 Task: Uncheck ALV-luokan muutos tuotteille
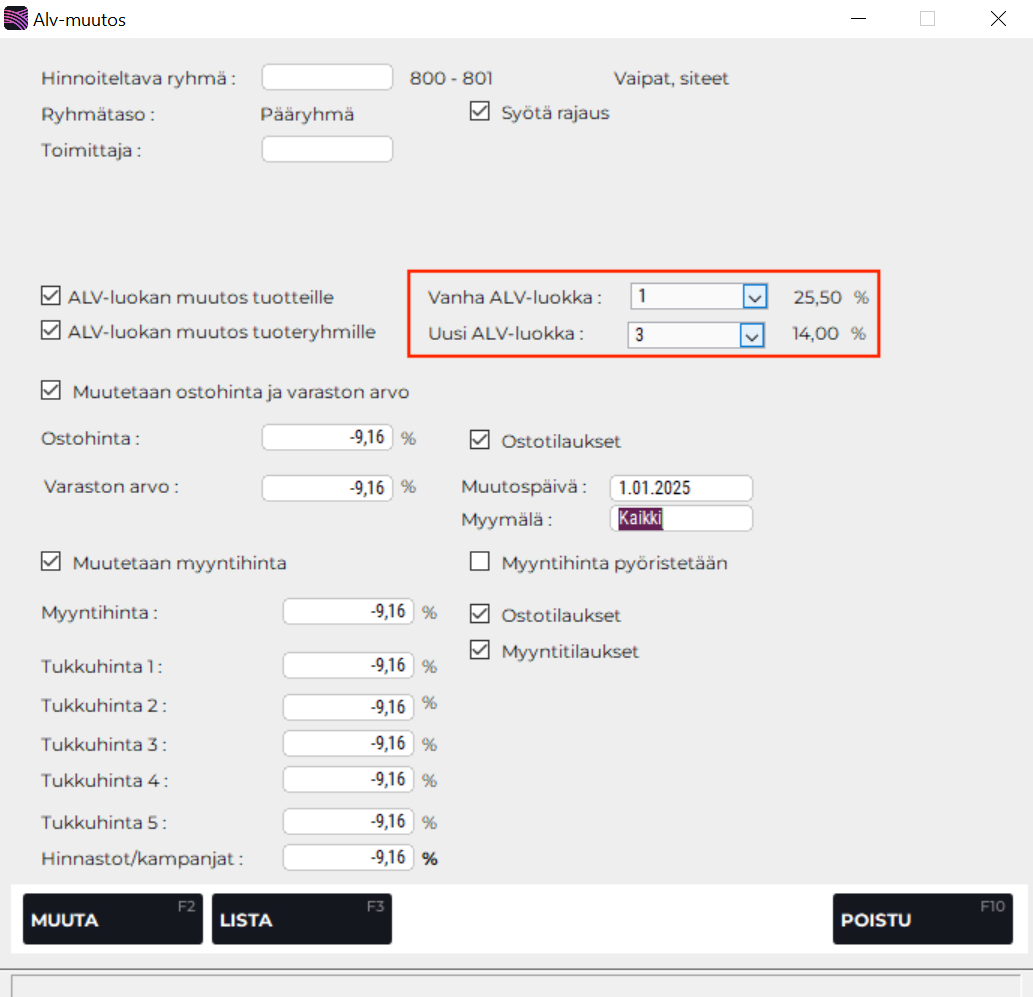[x=51, y=296]
